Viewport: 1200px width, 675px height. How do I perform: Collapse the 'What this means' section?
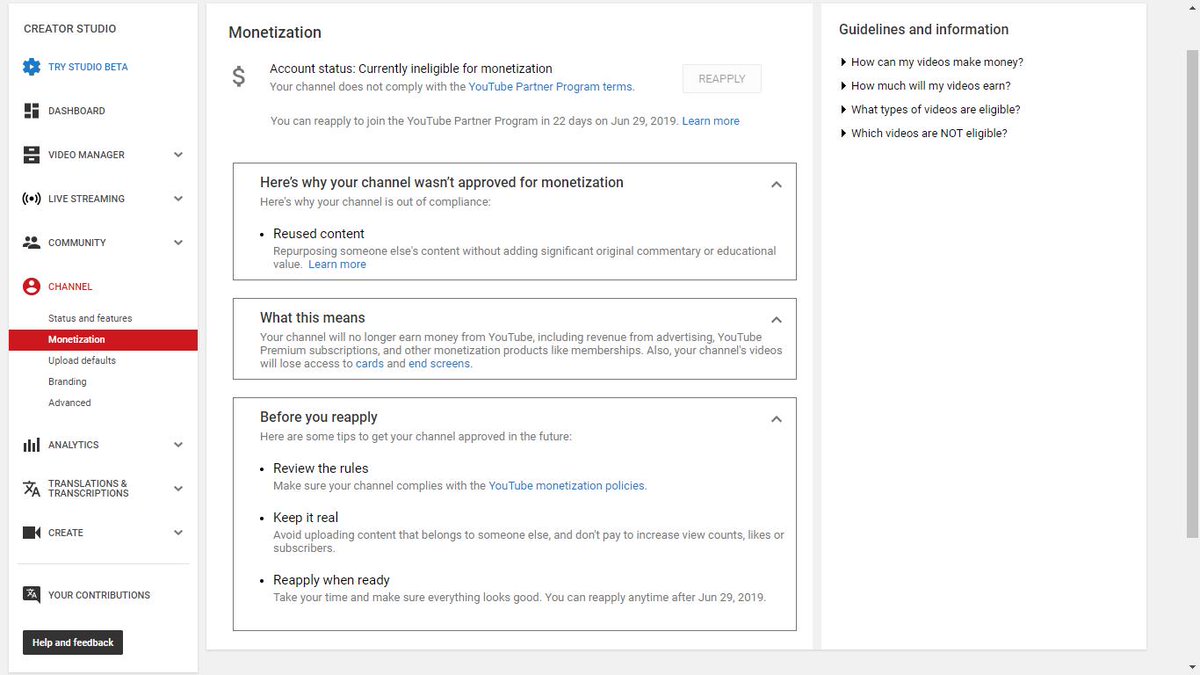tap(776, 319)
